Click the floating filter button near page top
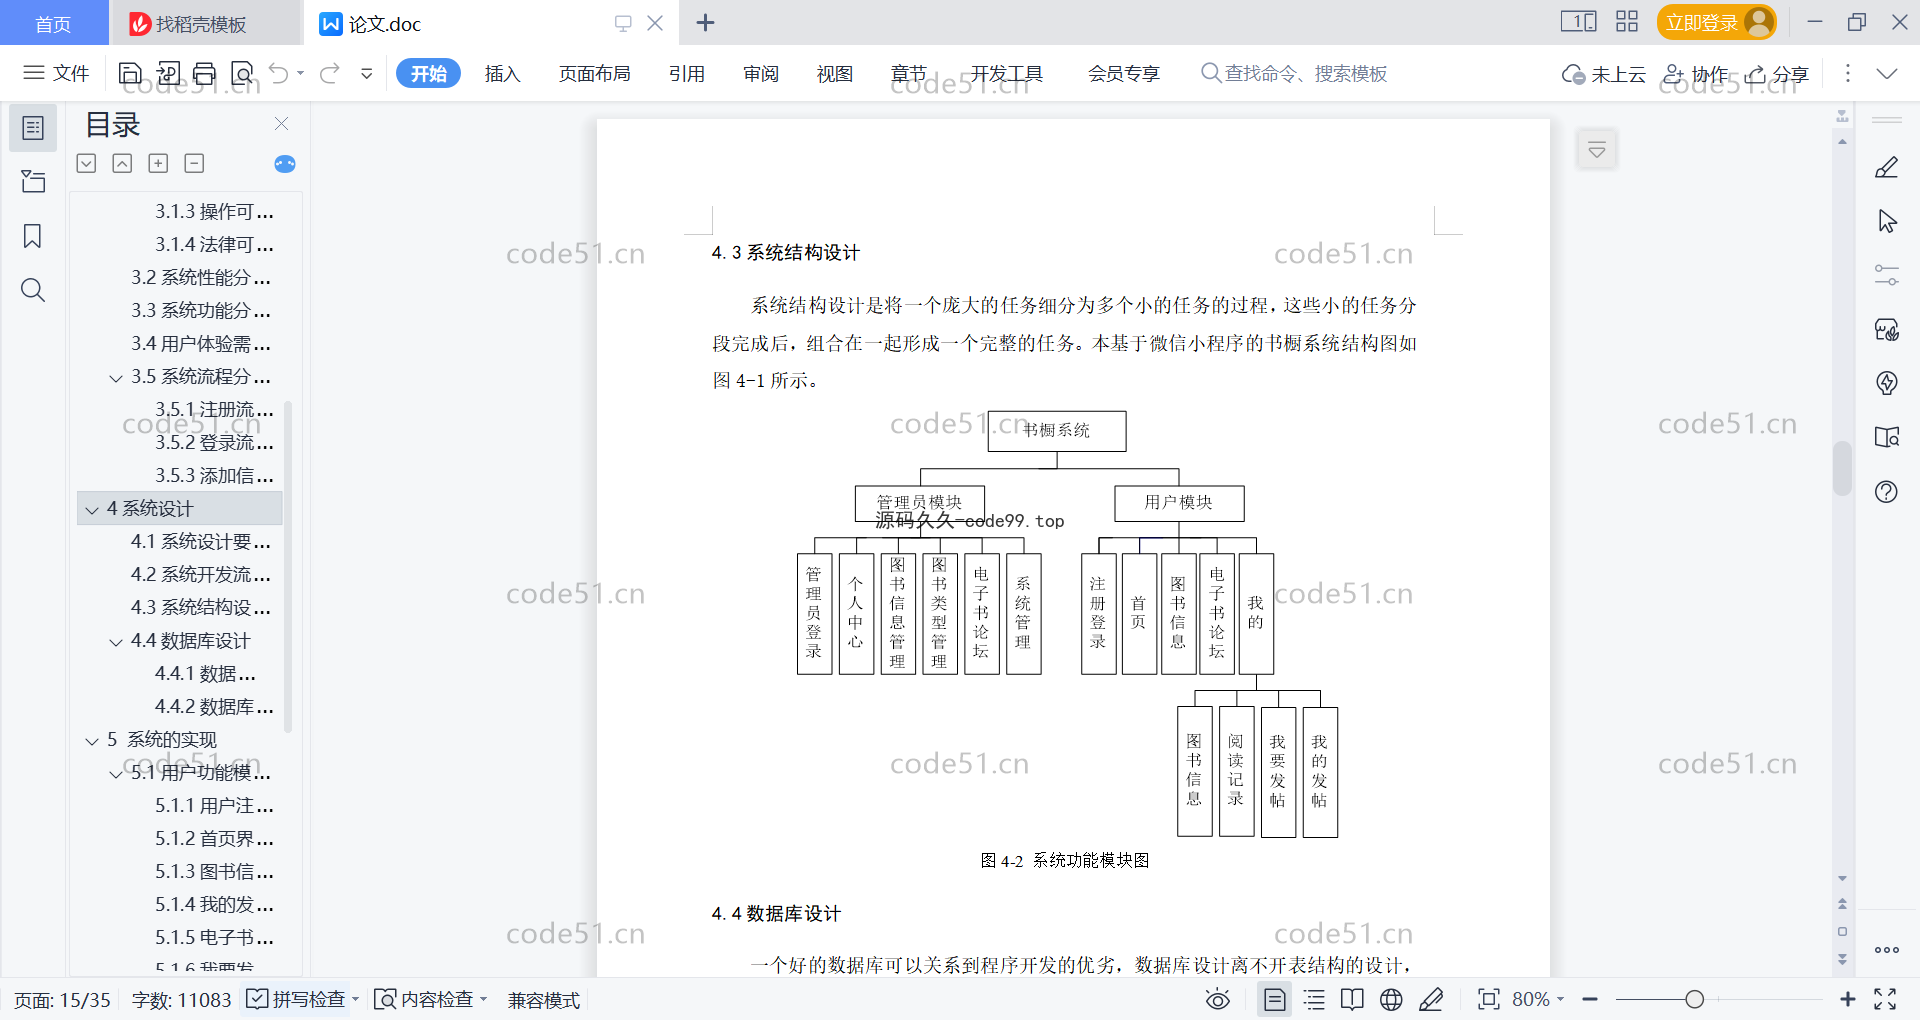This screenshot has width=1920, height=1020. 1597,150
